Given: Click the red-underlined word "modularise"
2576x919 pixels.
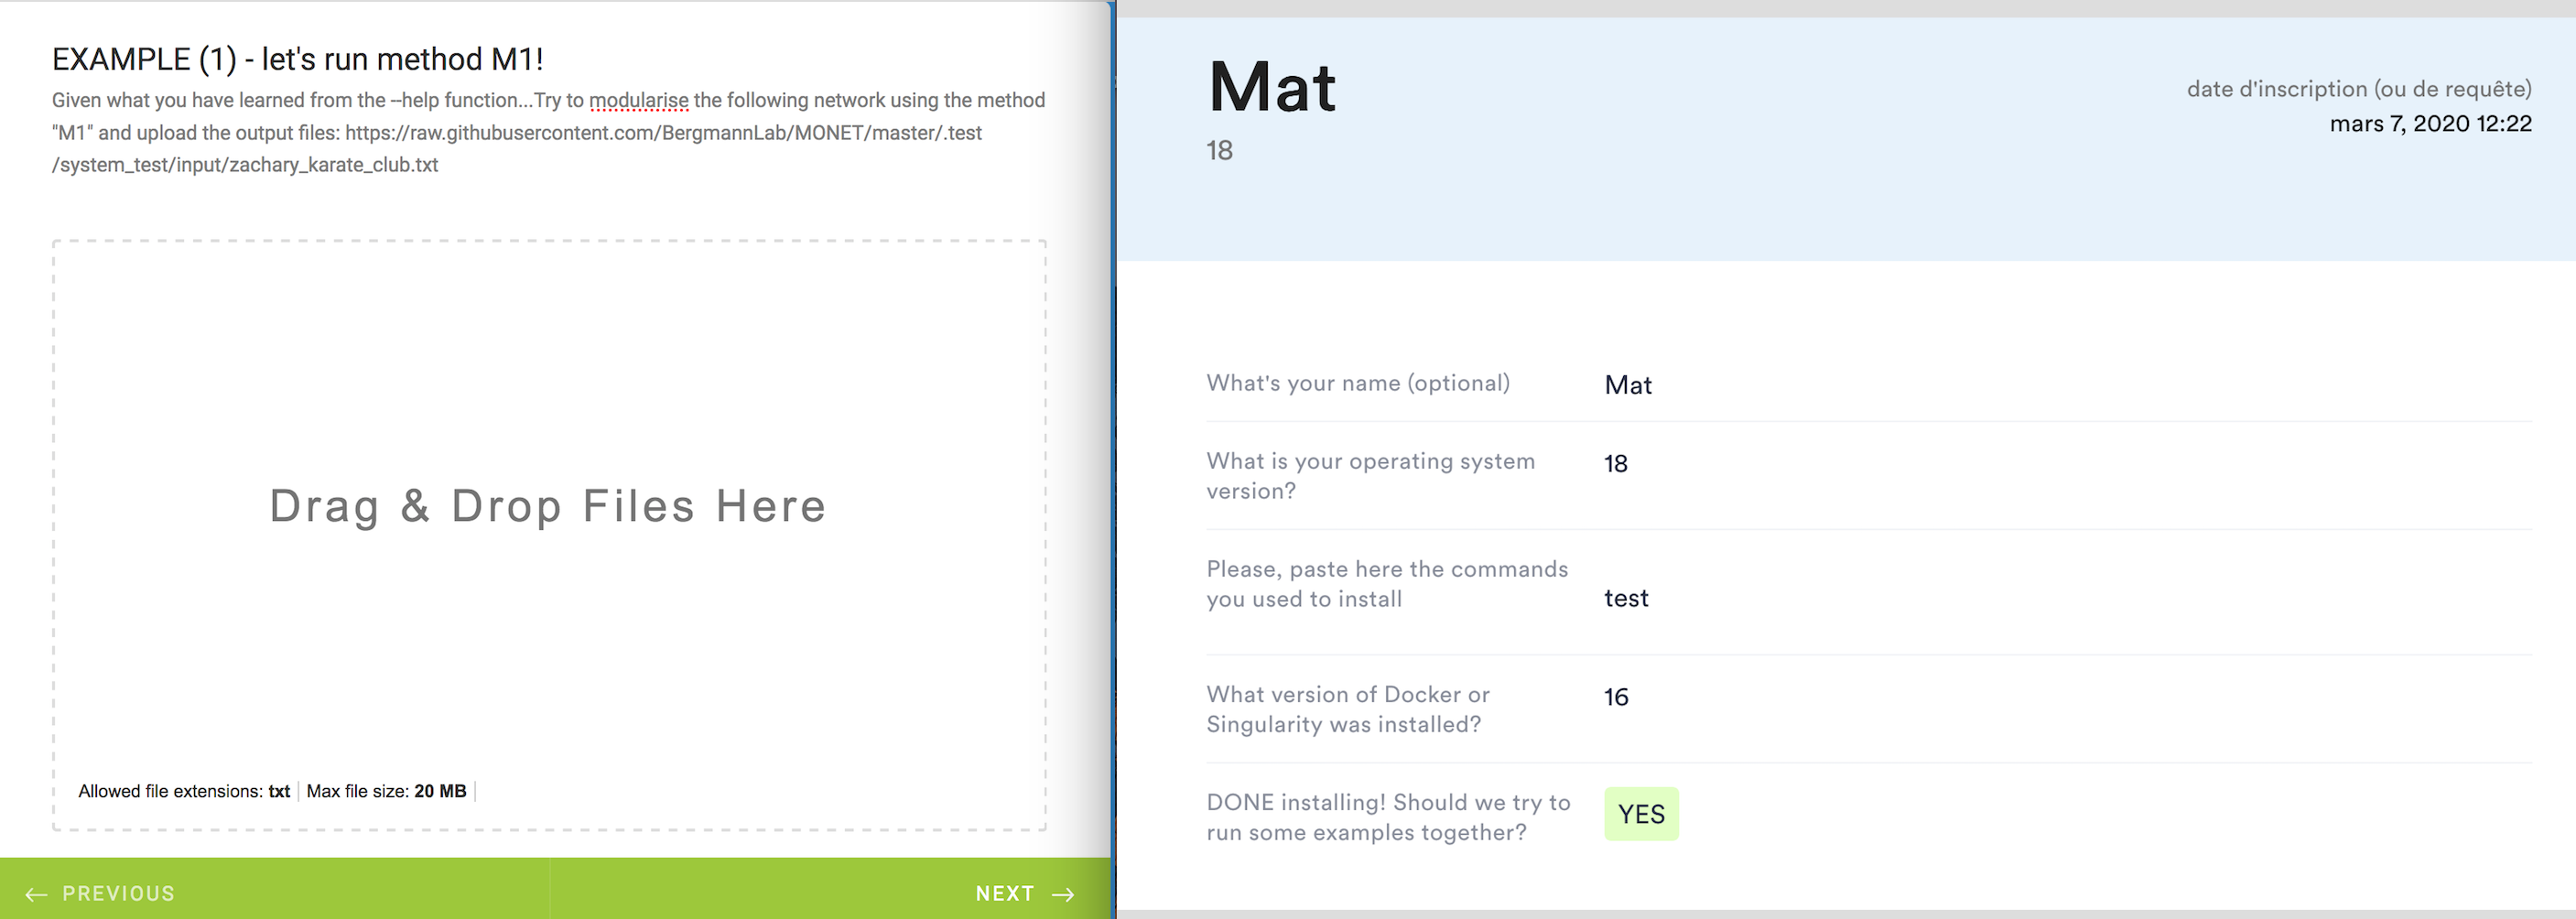Looking at the screenshot, I should pyautogui.click(x=638, y=101).
